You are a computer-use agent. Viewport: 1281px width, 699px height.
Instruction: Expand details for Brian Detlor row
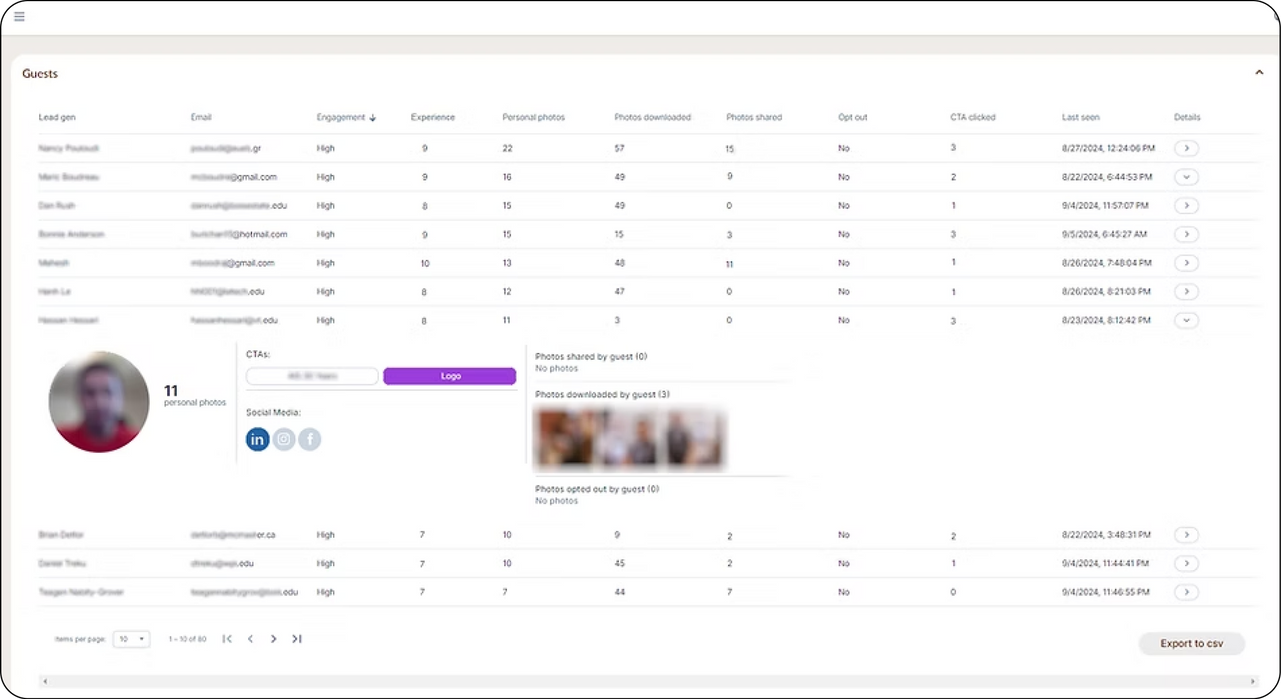pos(1186,535)
